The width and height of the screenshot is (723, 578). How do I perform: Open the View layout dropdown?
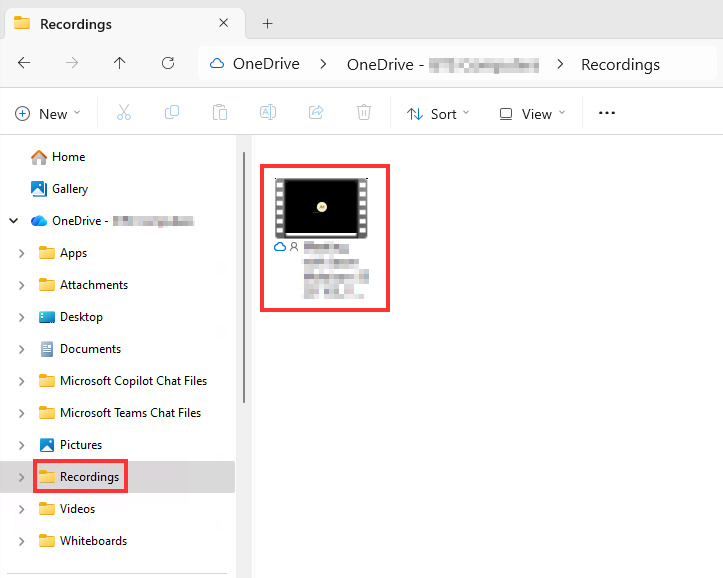(532, 113)
